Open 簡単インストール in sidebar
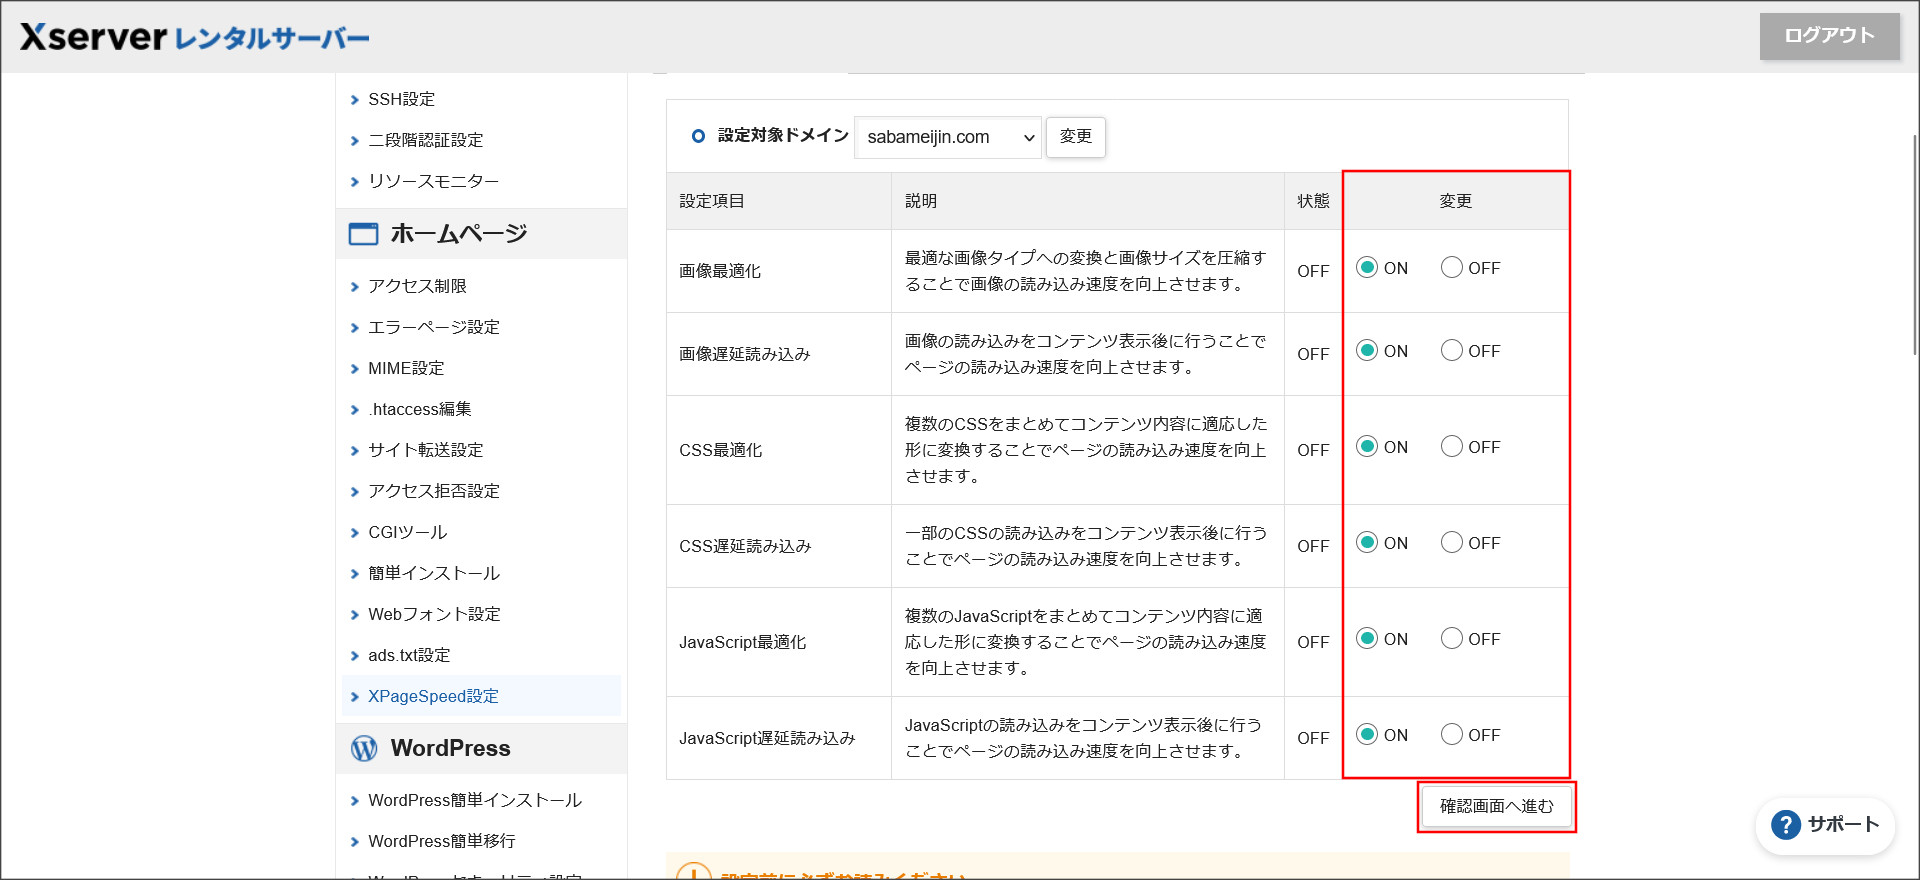1920x880 pixels. [x=434, y=574]
